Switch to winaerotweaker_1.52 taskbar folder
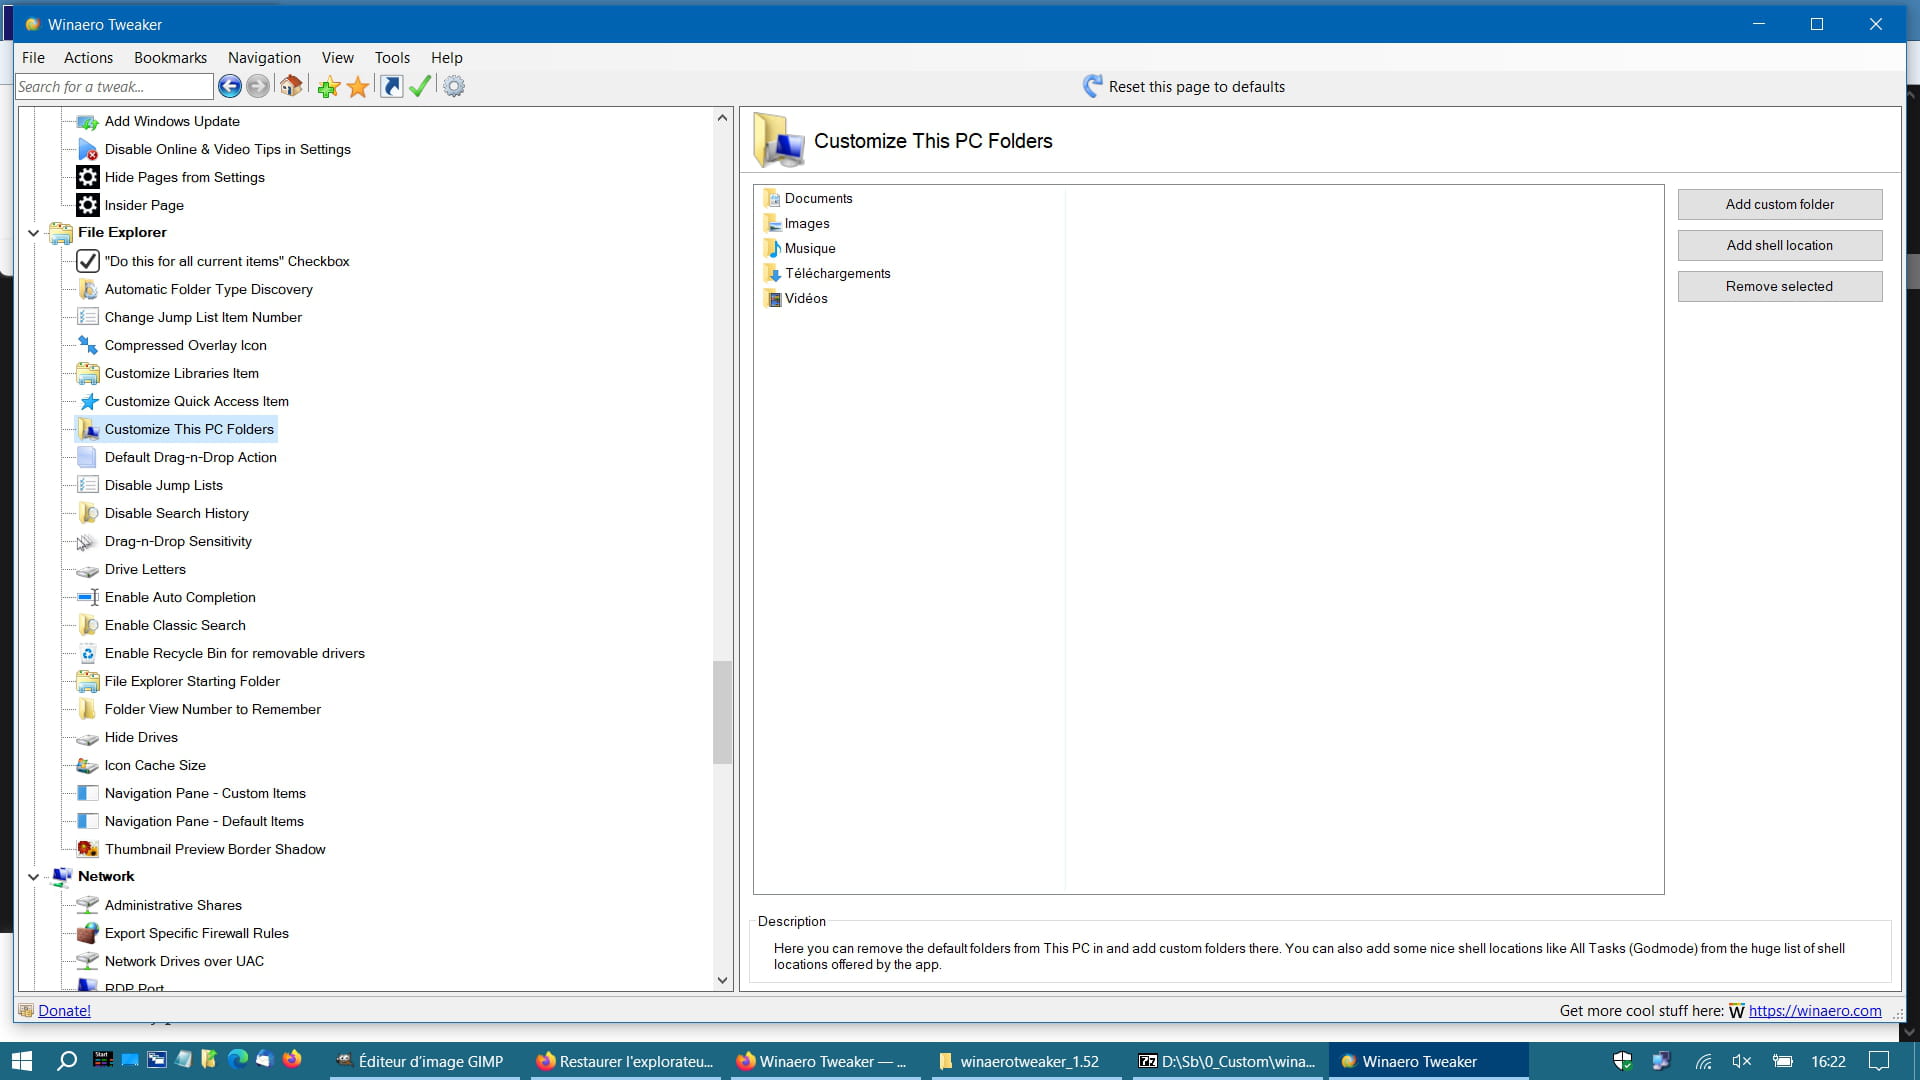Screen dimensions: 1920x1080 [1026, 1061]
